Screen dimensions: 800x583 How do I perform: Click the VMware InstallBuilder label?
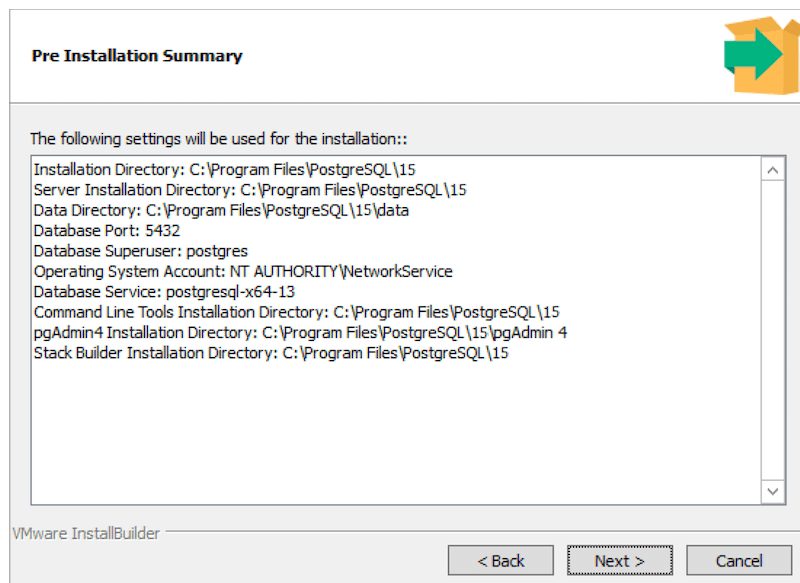[85, 534]
